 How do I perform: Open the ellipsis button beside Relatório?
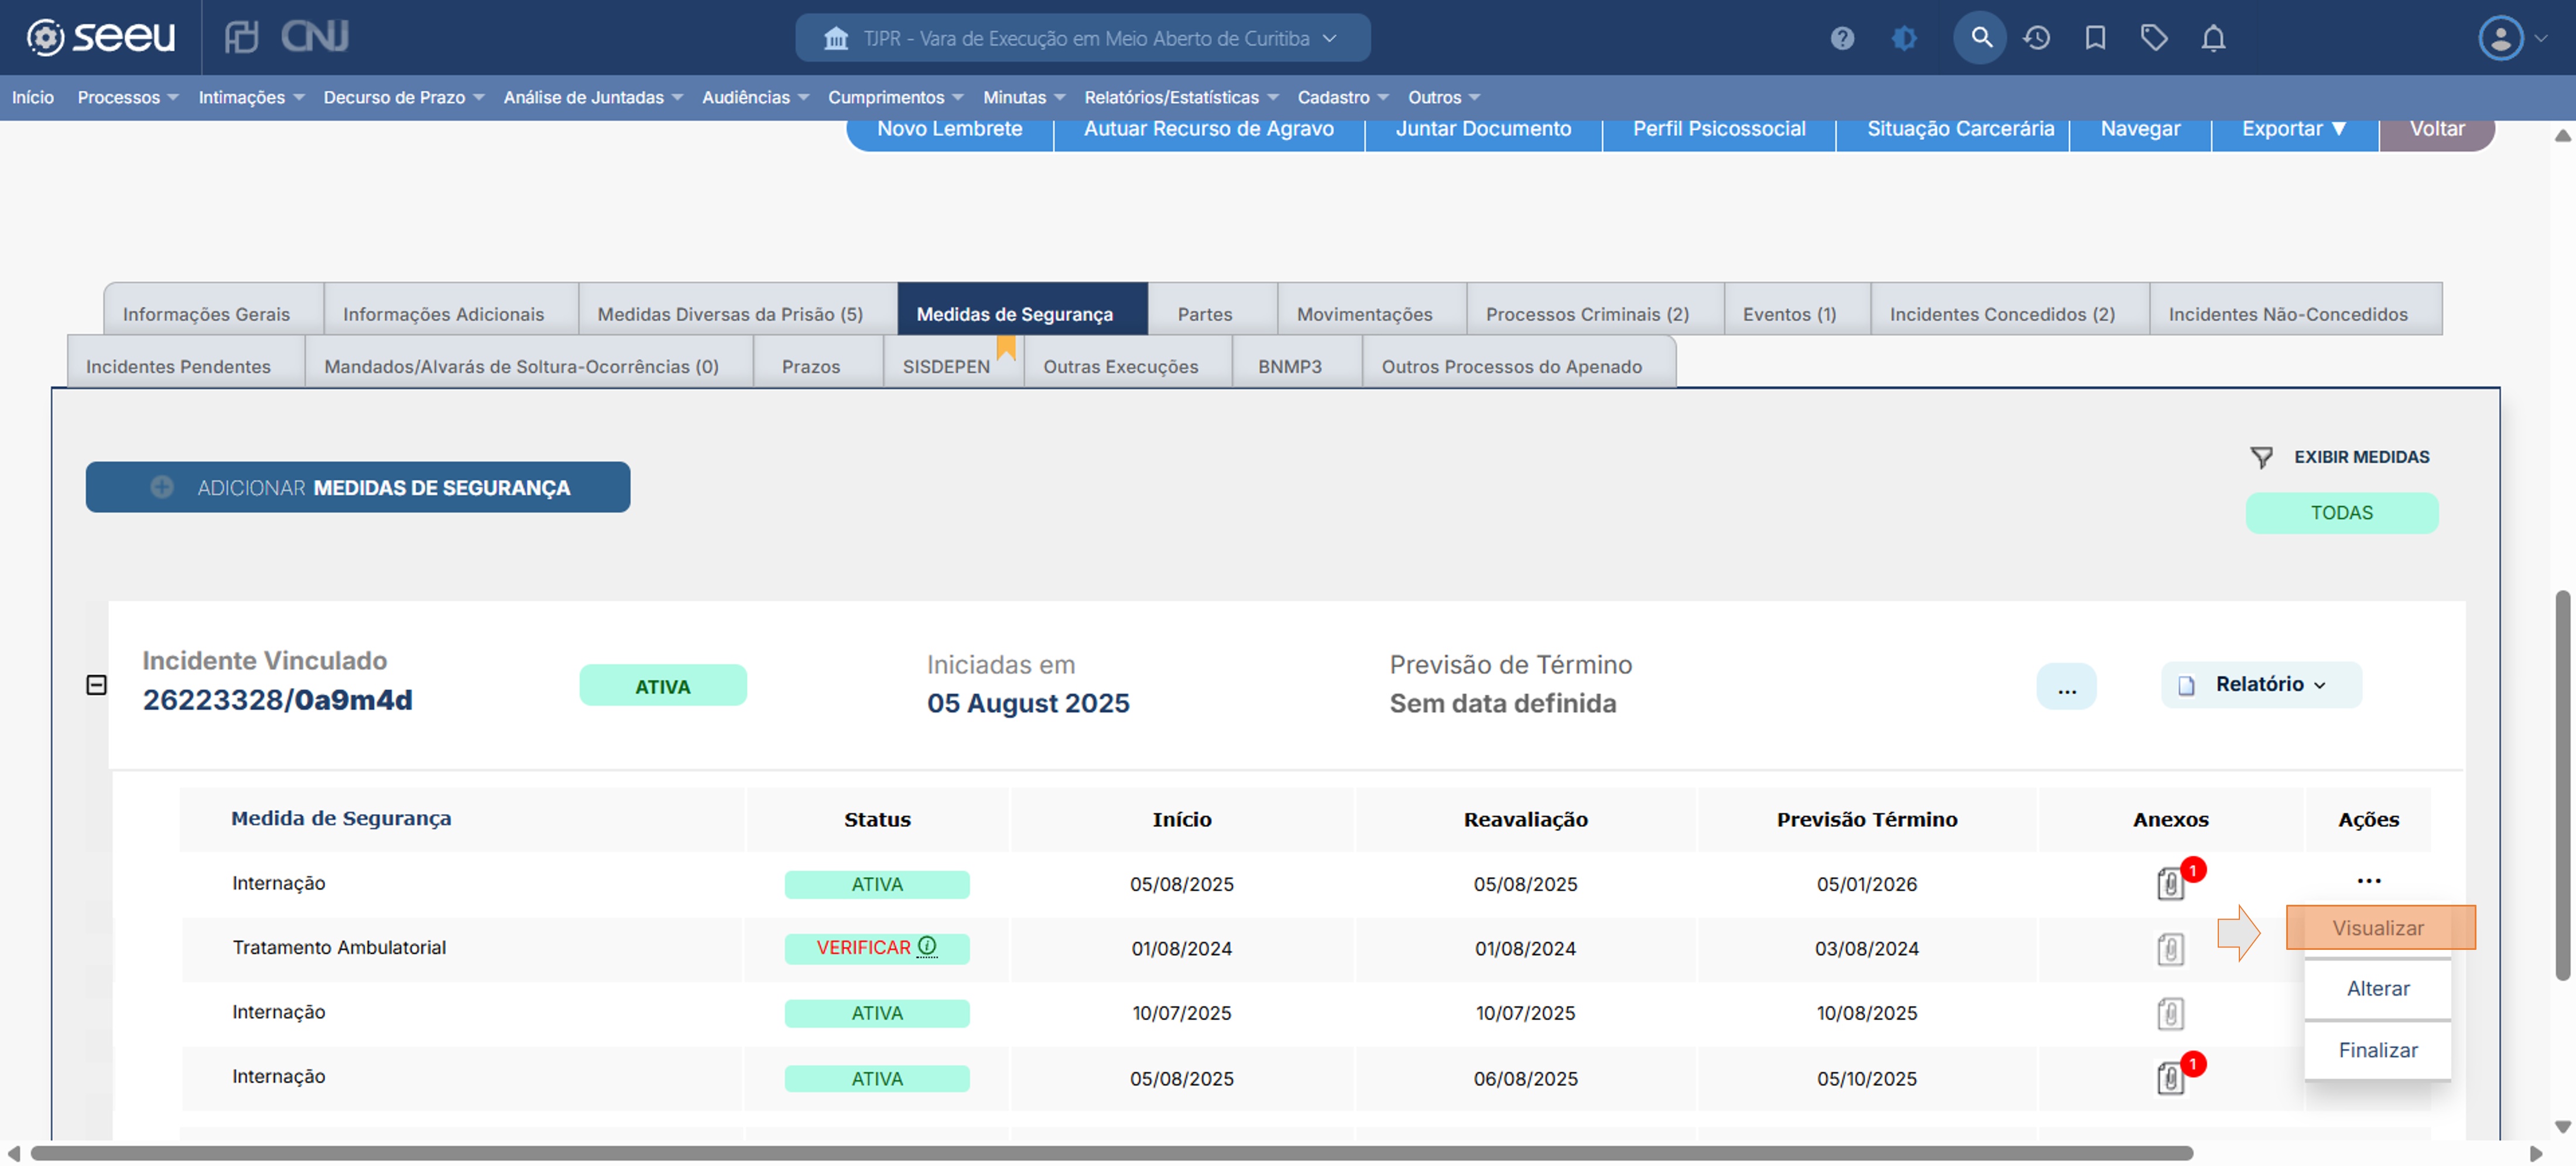(2066, 686)
